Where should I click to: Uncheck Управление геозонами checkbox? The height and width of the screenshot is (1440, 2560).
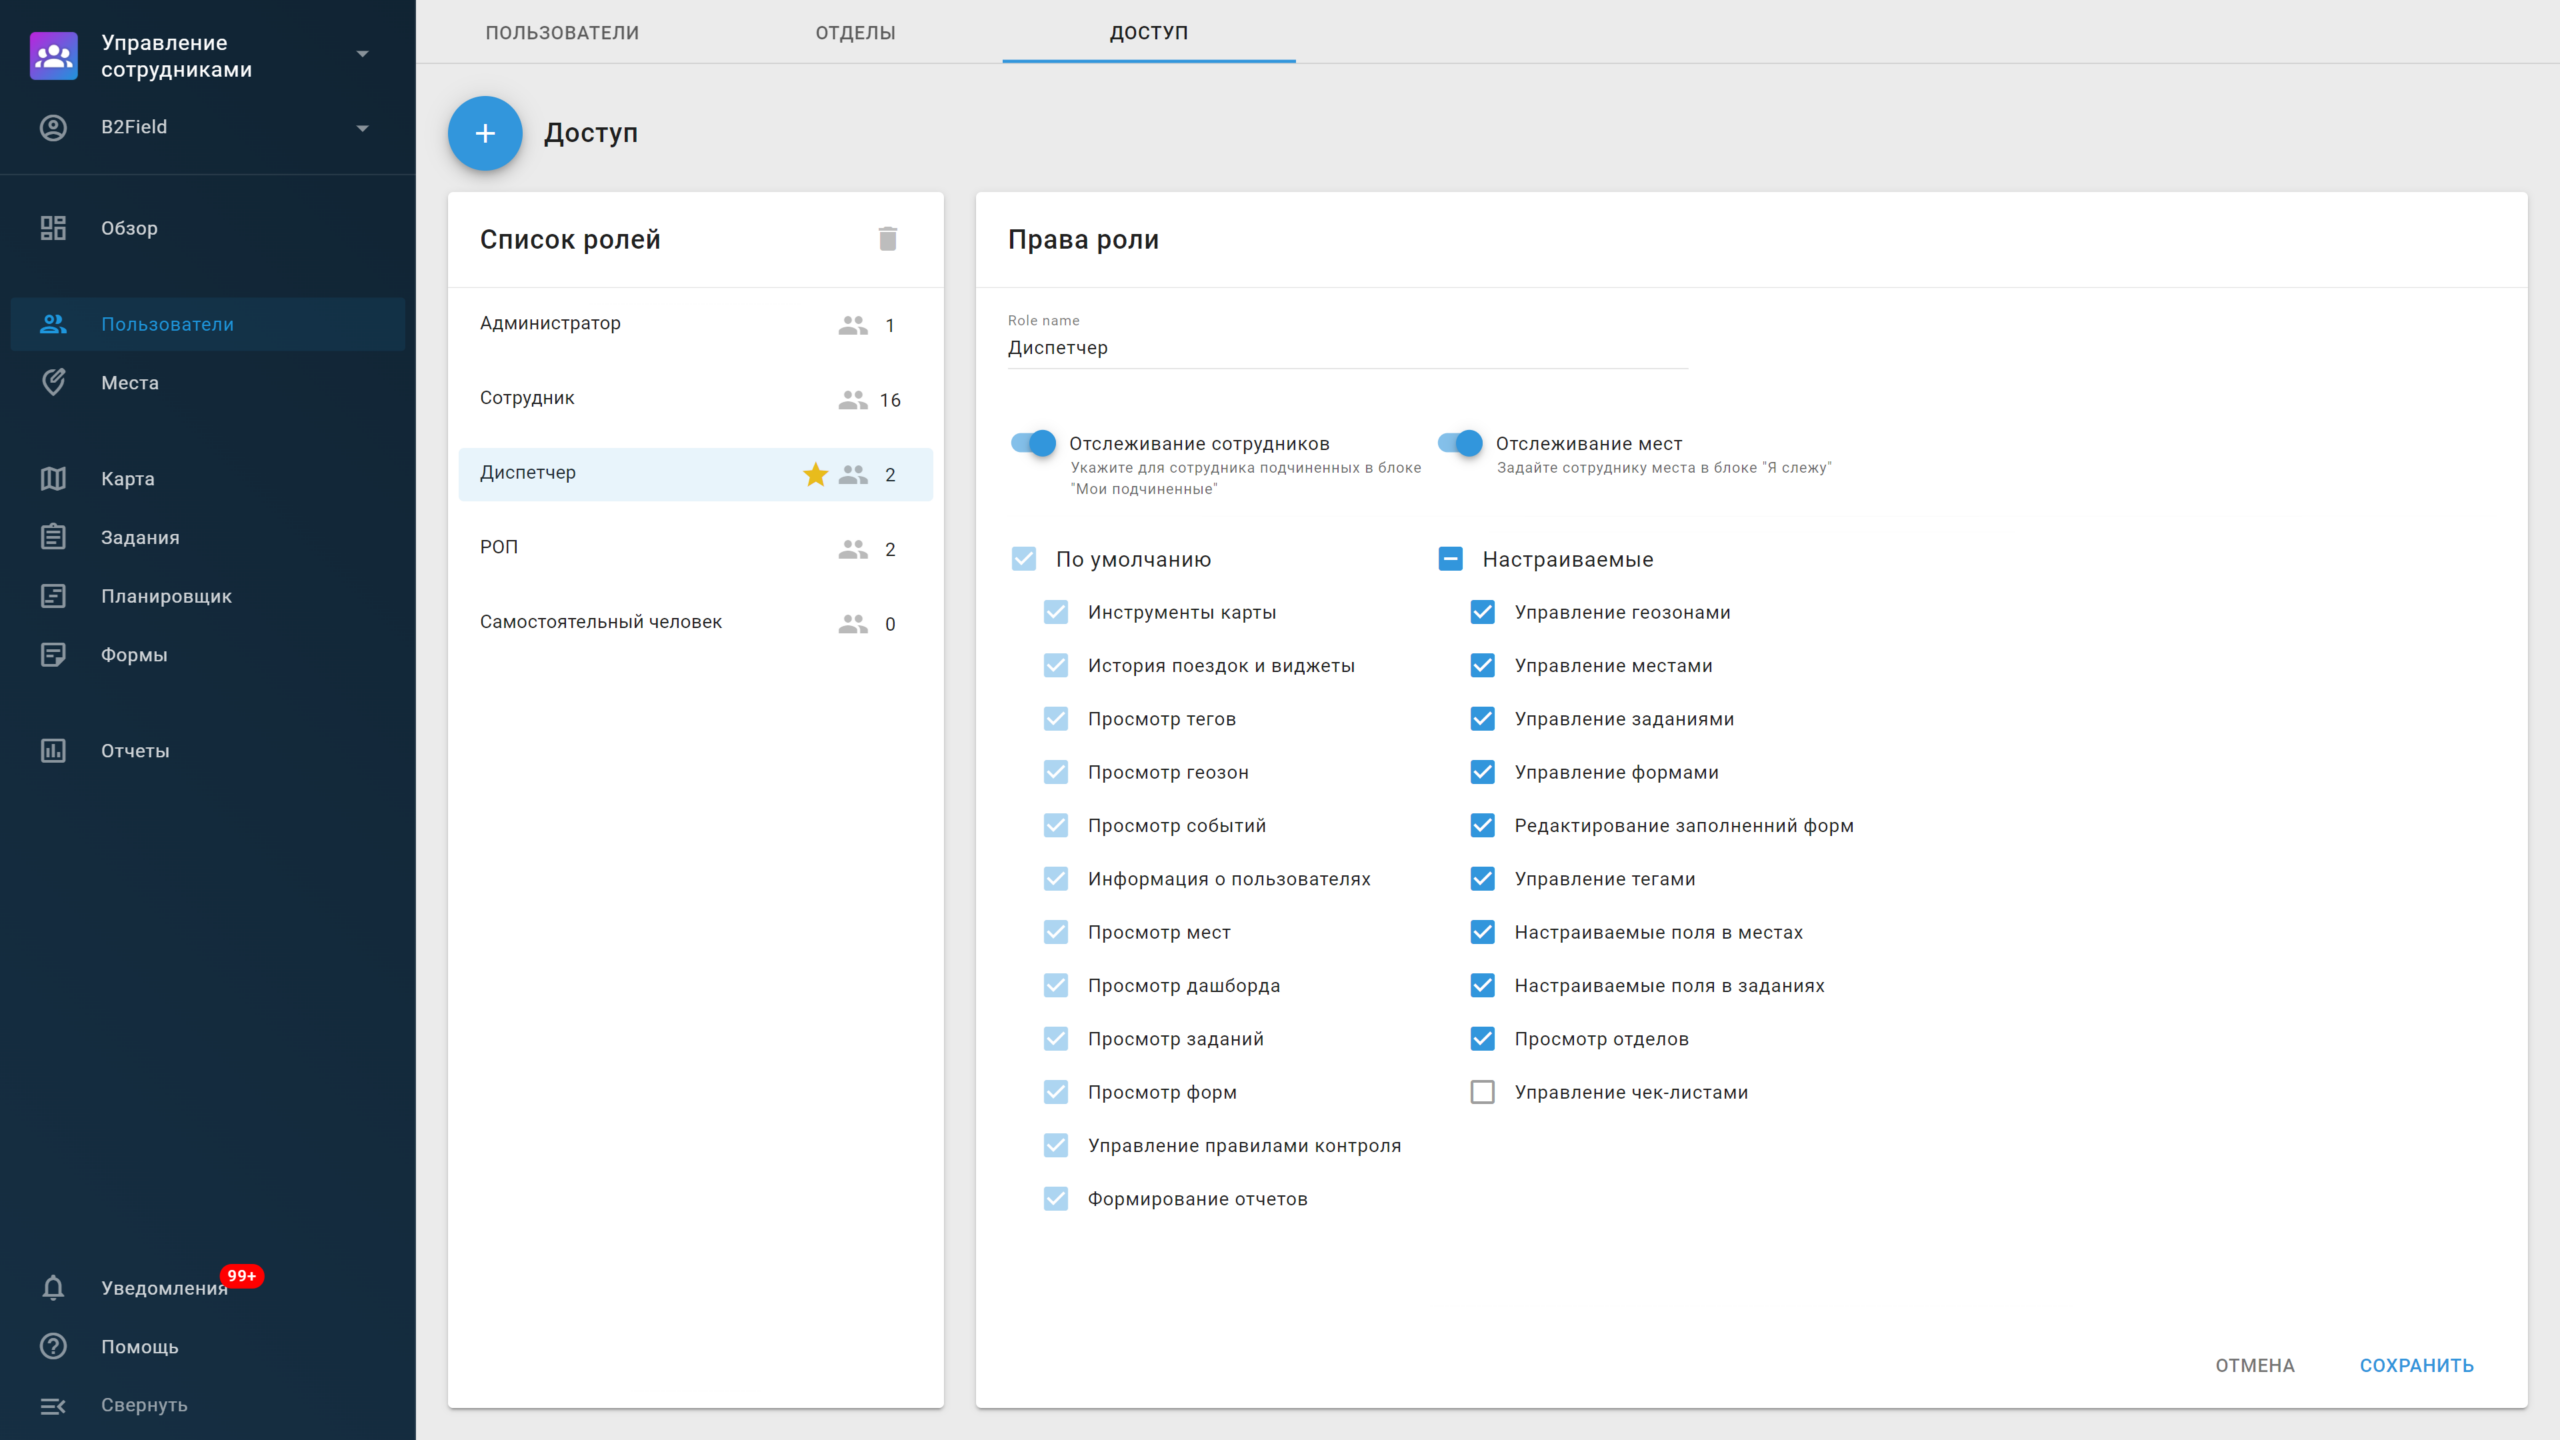click(x=1482, y=612)
